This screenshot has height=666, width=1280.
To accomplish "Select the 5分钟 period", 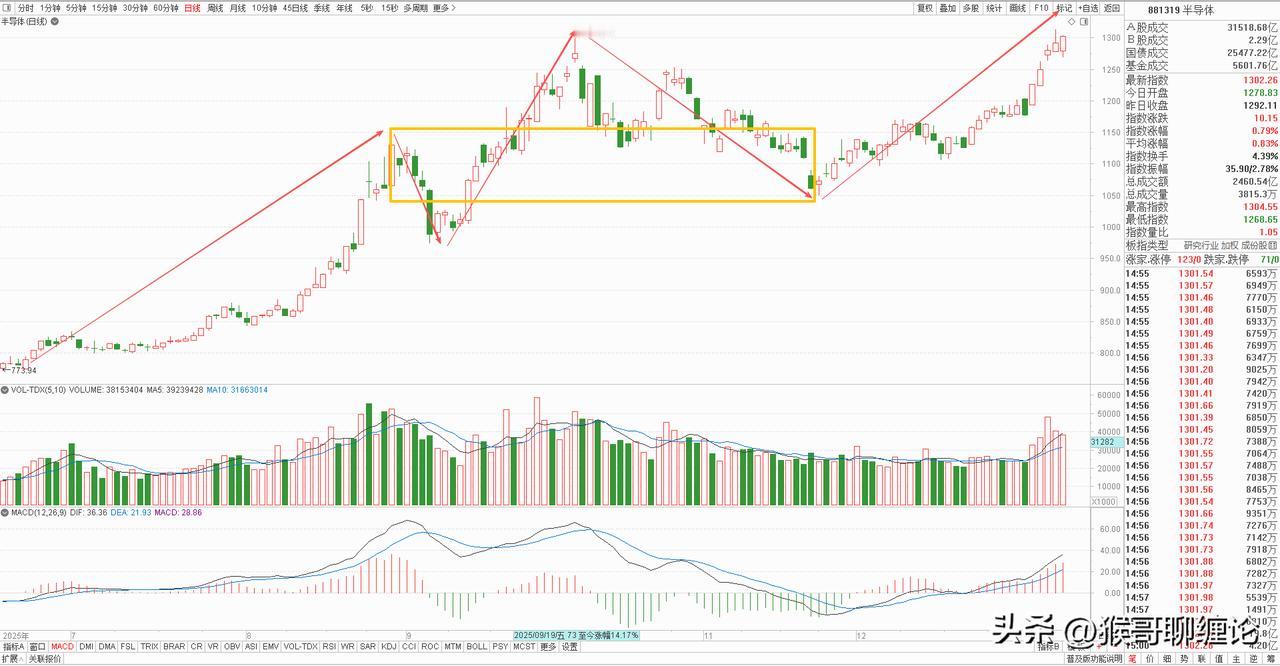I will 76,8.
